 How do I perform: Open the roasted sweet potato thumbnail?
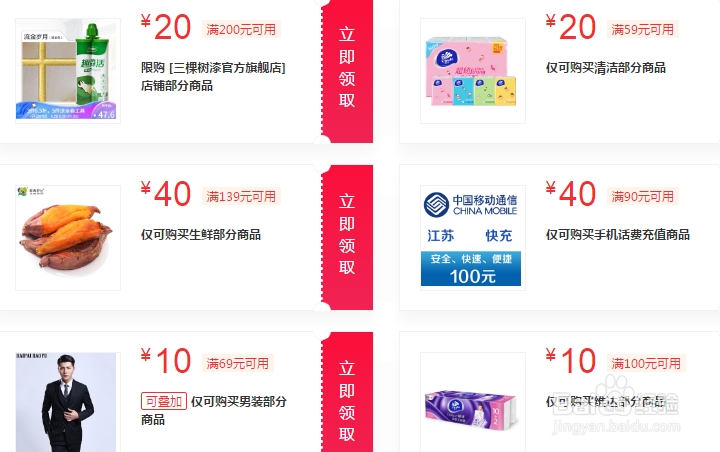[x=68, y=238]
